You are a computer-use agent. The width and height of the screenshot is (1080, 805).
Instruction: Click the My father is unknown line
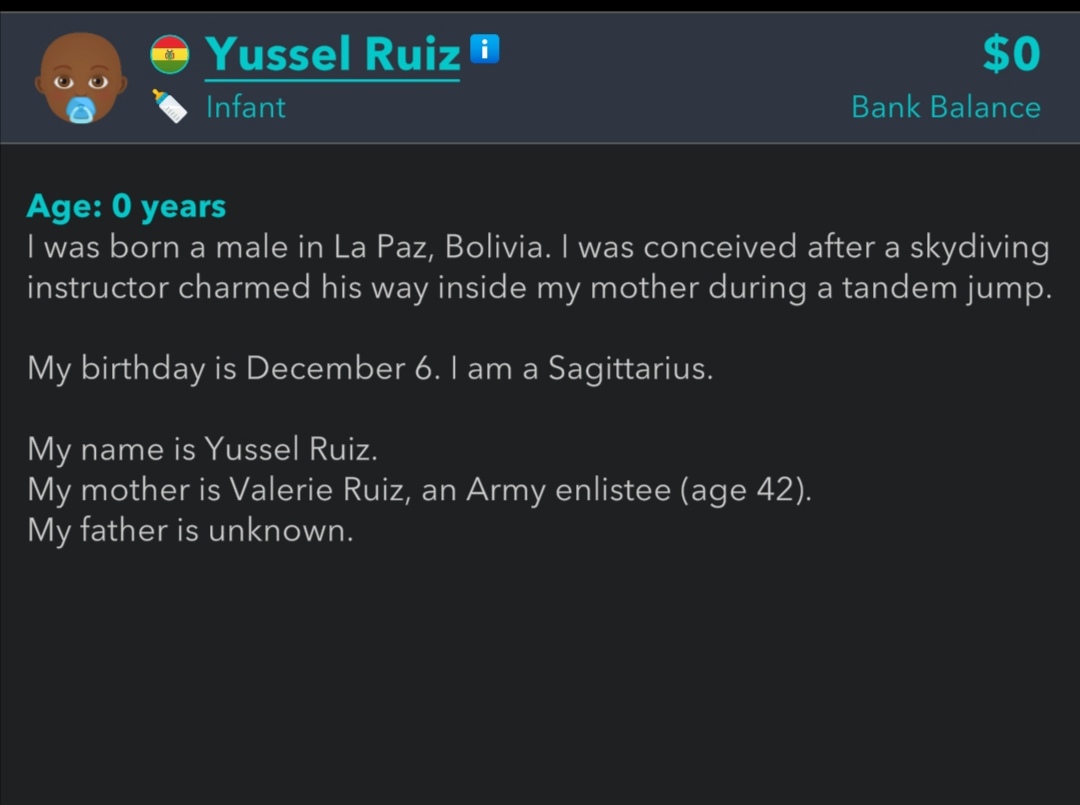(190, 530)
